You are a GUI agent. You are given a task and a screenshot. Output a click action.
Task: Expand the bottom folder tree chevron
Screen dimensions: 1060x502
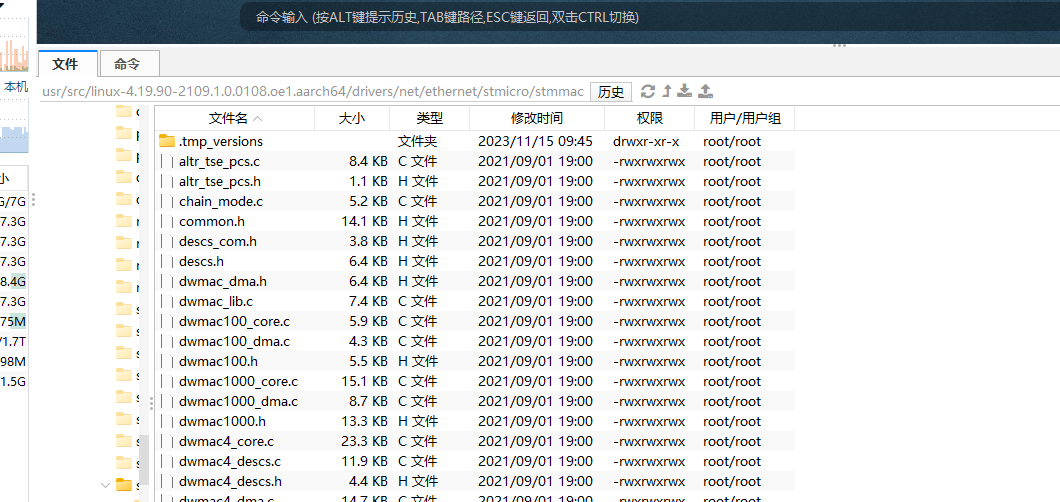106,485
